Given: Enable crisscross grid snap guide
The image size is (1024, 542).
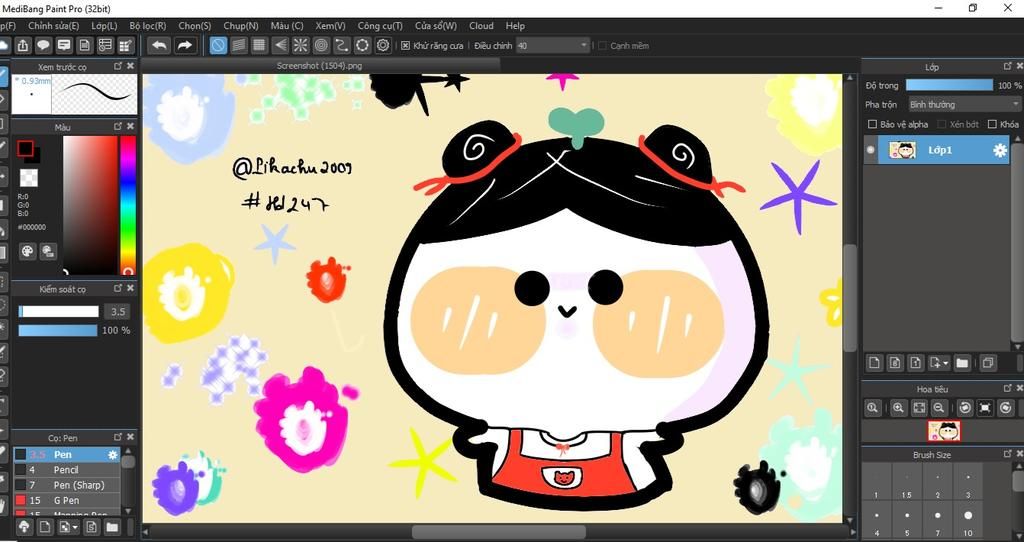Looking at the screenshot, I should coord(259,45).
